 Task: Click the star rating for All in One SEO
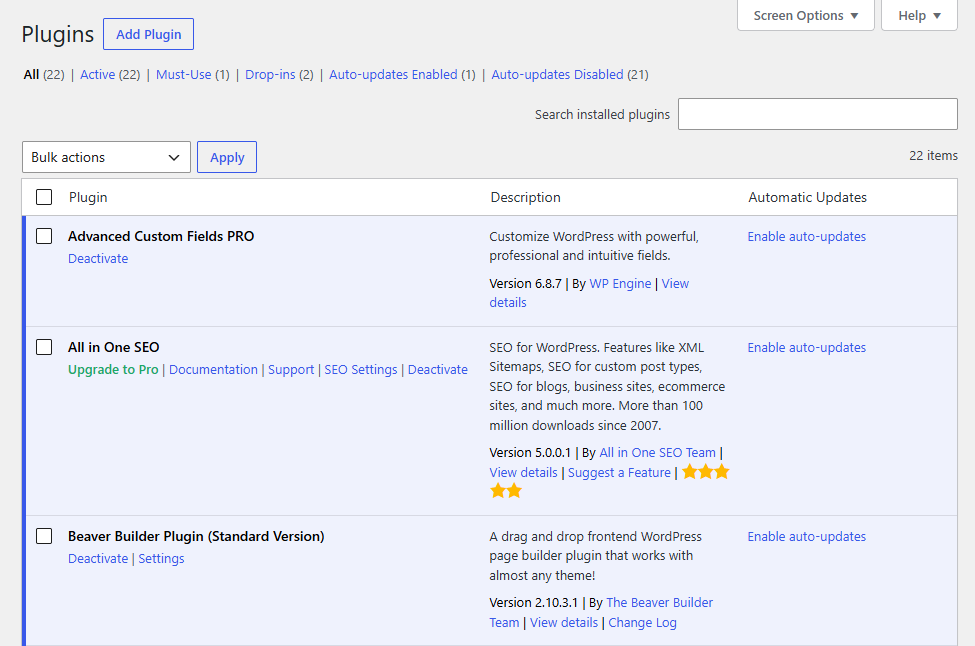(705, 472)
